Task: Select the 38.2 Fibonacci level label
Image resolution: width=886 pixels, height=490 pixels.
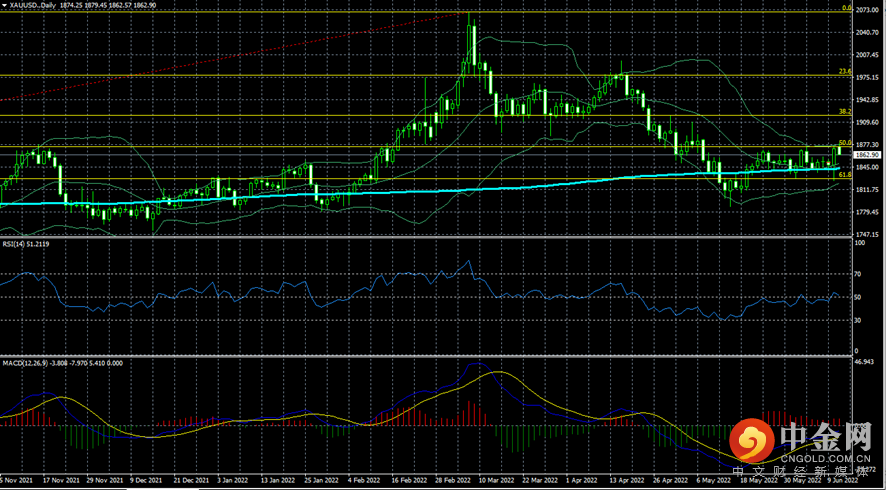Action: pyautogui.click(x=845, y=111)
